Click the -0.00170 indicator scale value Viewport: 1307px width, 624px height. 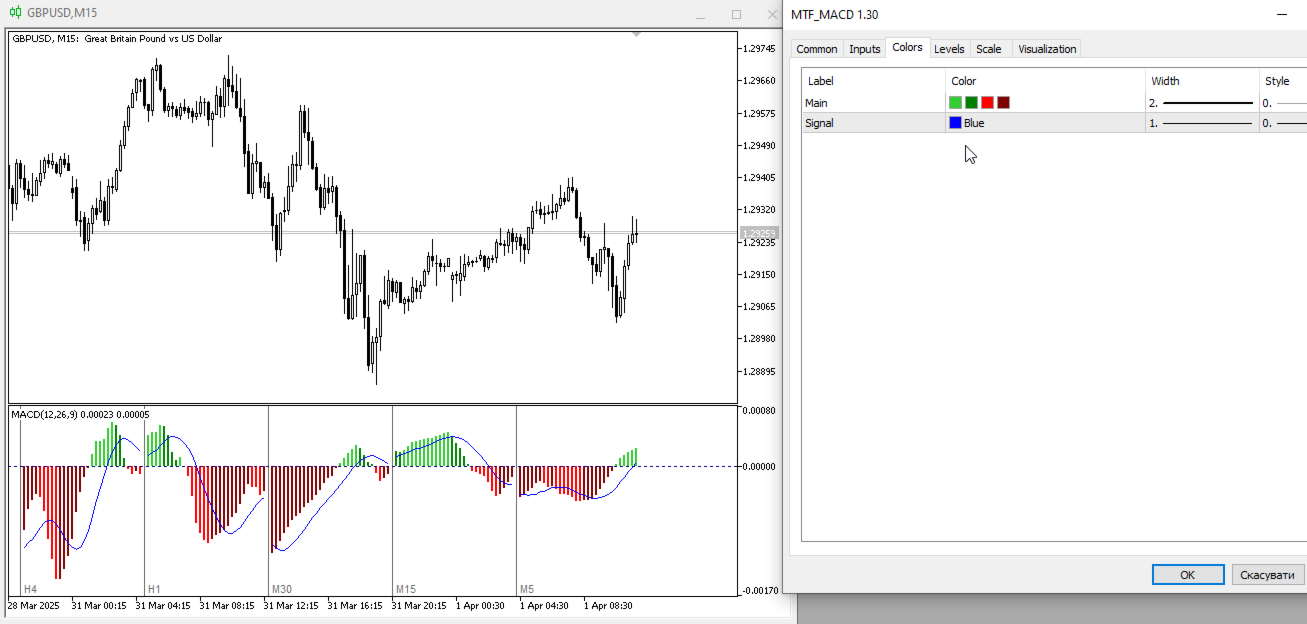point(758,590)
